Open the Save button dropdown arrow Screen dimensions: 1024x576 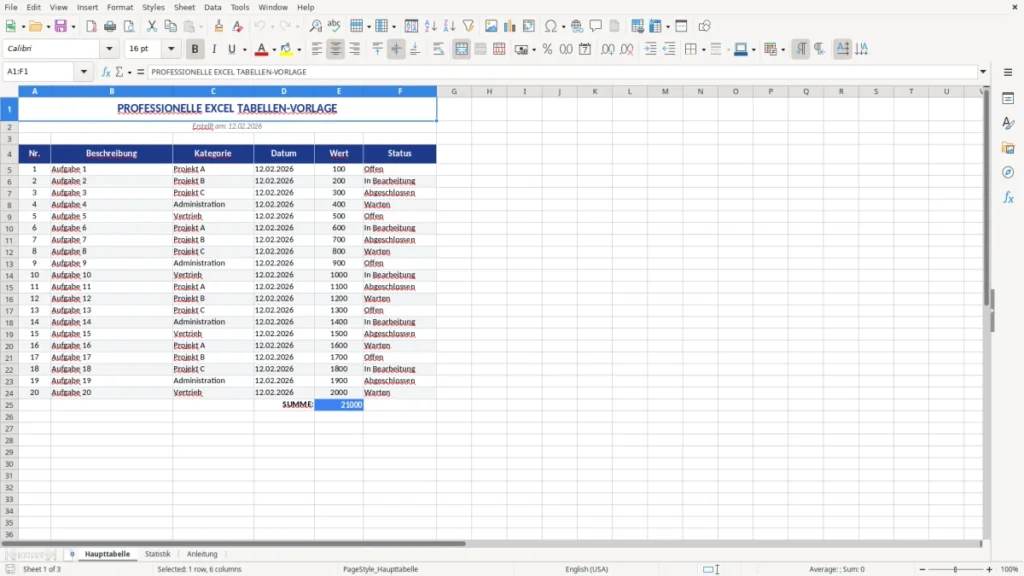click(73, 26)
